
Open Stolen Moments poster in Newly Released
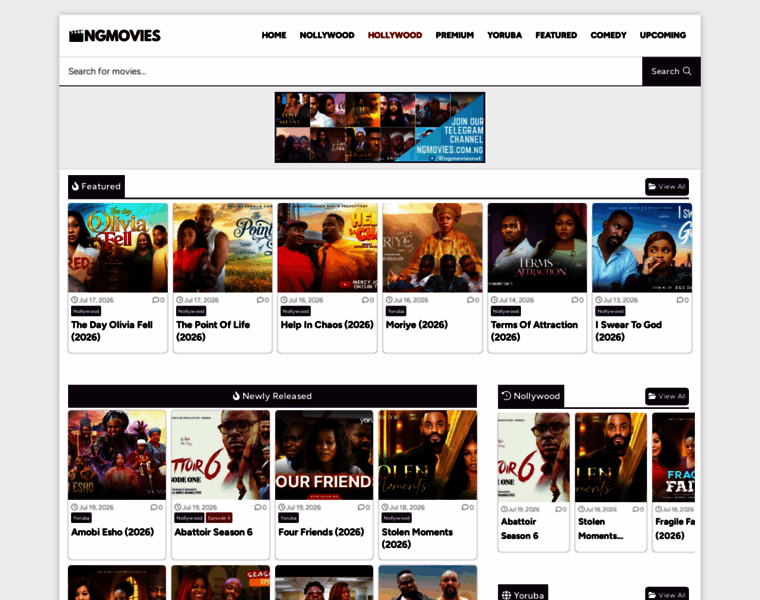(x=428, y=455)
